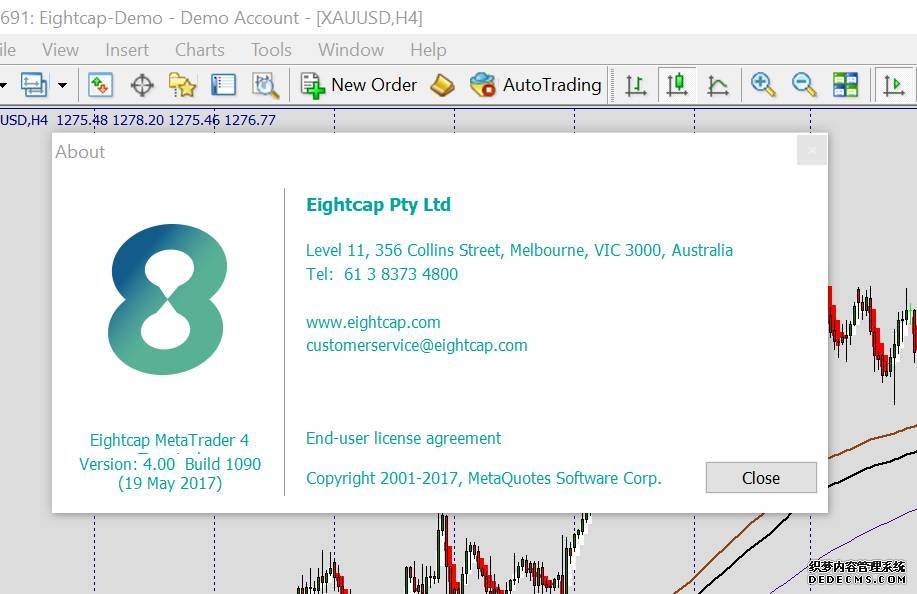Click the "Tel: 61 3 8373 4800" text

pos(382,274)
